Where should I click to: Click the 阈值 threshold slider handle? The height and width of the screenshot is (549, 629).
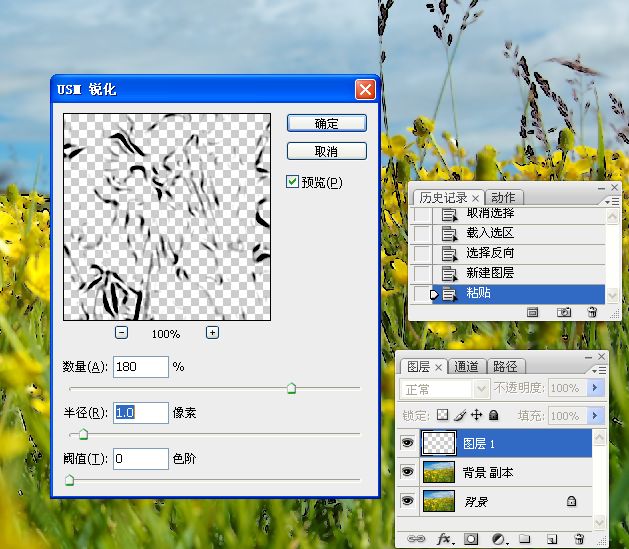click(x=69, y=480)
